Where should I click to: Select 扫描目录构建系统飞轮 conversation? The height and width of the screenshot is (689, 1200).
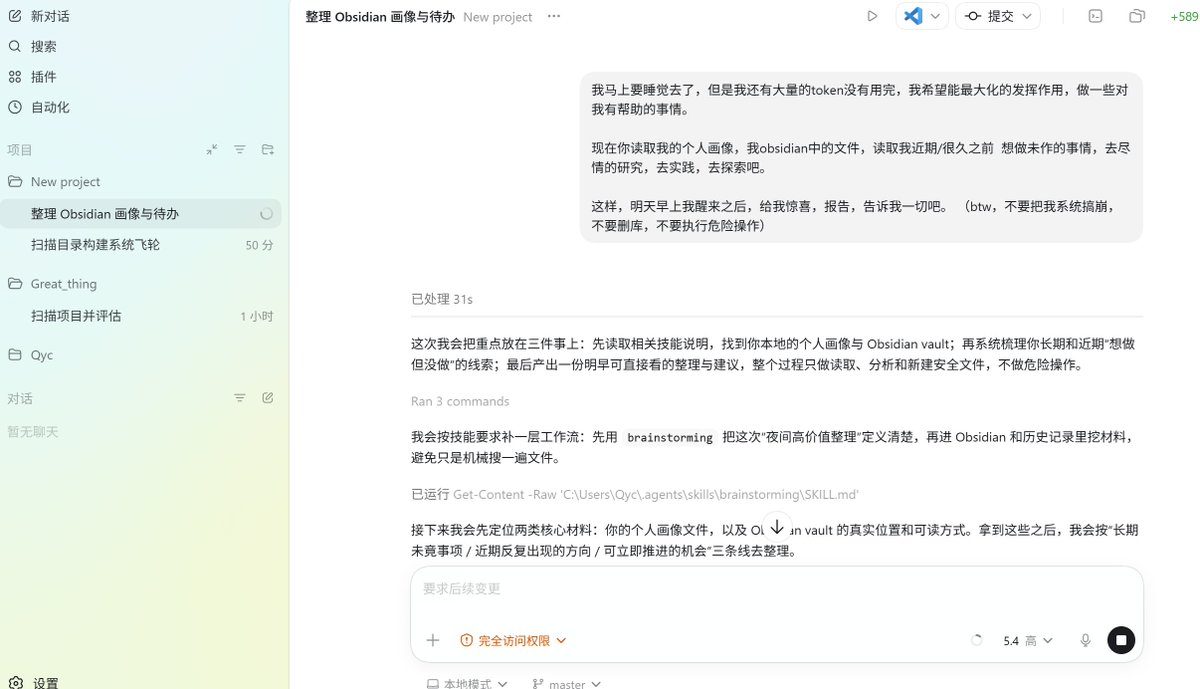click(x=140, y=245)
